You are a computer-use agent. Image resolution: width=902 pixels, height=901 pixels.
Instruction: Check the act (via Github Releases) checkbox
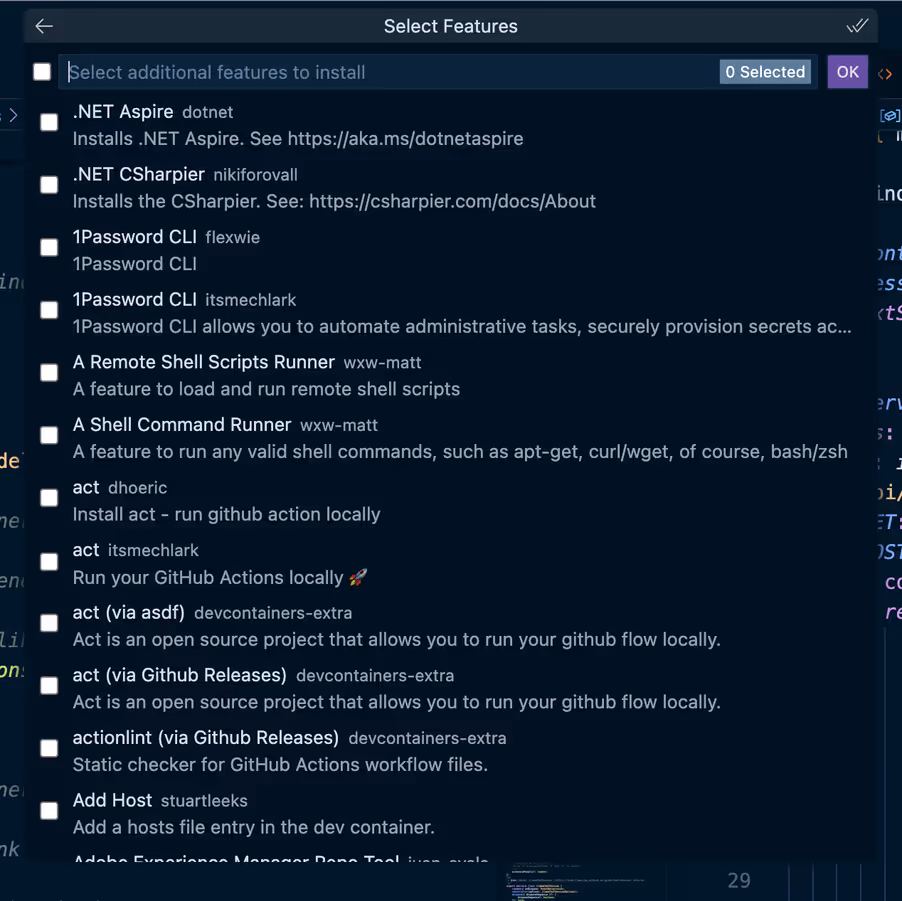[x=49, y=685]
